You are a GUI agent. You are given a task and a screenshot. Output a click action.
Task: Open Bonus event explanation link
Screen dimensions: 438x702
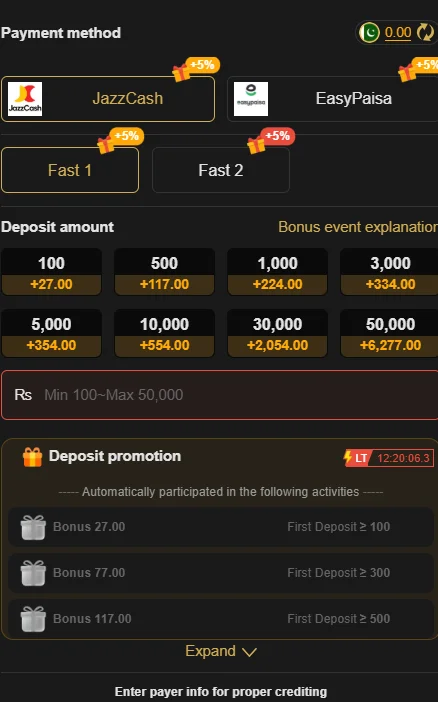point(358,227)
